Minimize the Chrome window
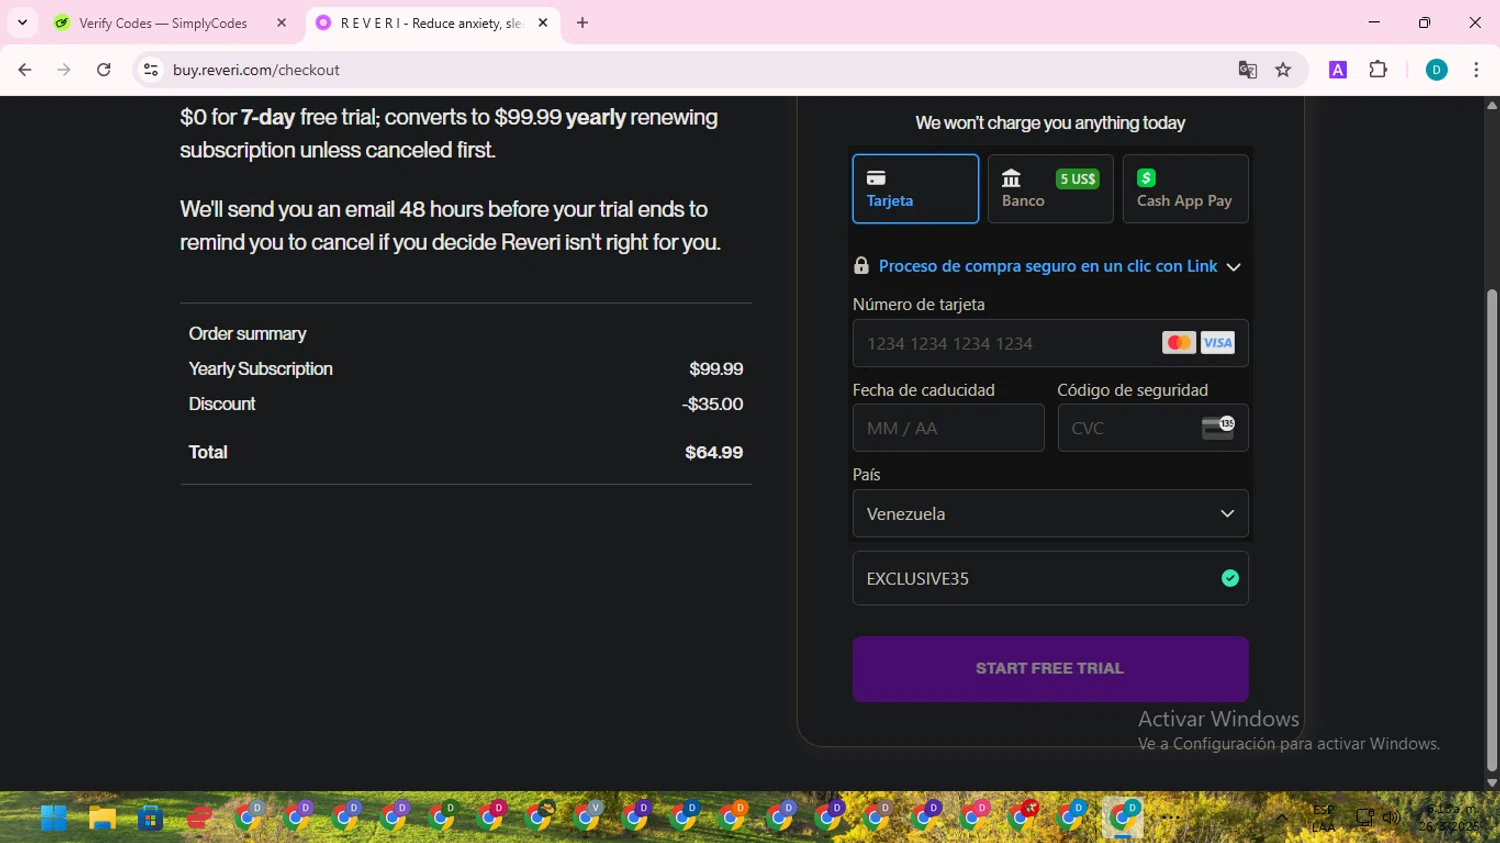 tap(1374, 22)
